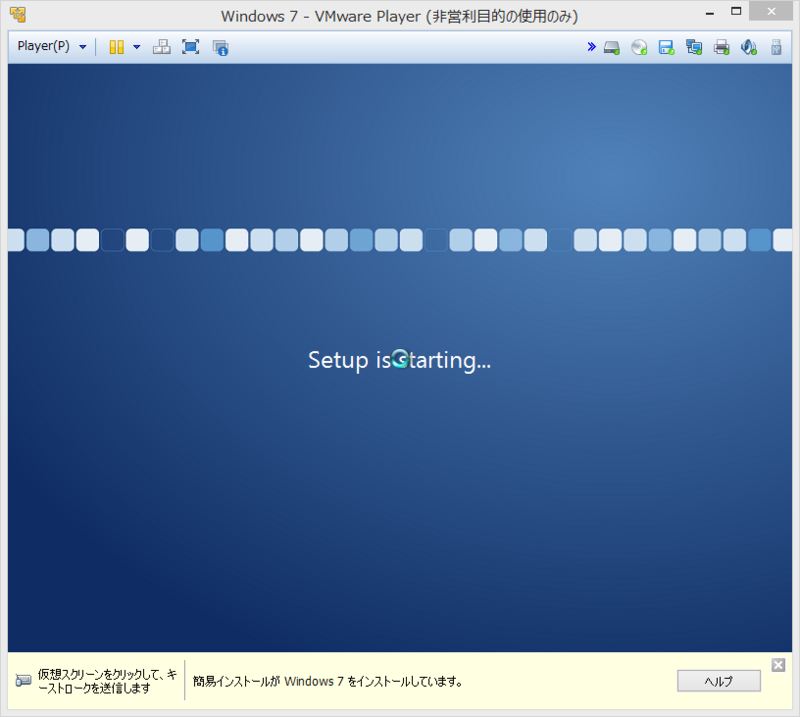
Task: Click the Setup is starting text
Action: pyautogui.click(x=399, y=360)
